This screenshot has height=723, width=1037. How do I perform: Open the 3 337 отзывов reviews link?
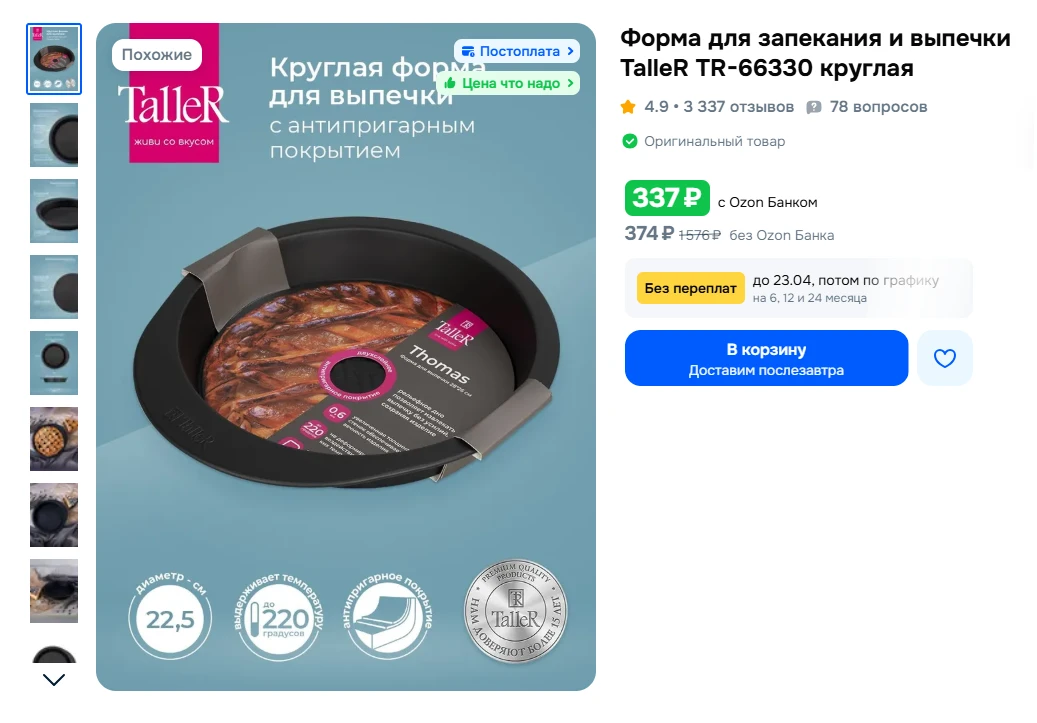[x=738, y=107]
